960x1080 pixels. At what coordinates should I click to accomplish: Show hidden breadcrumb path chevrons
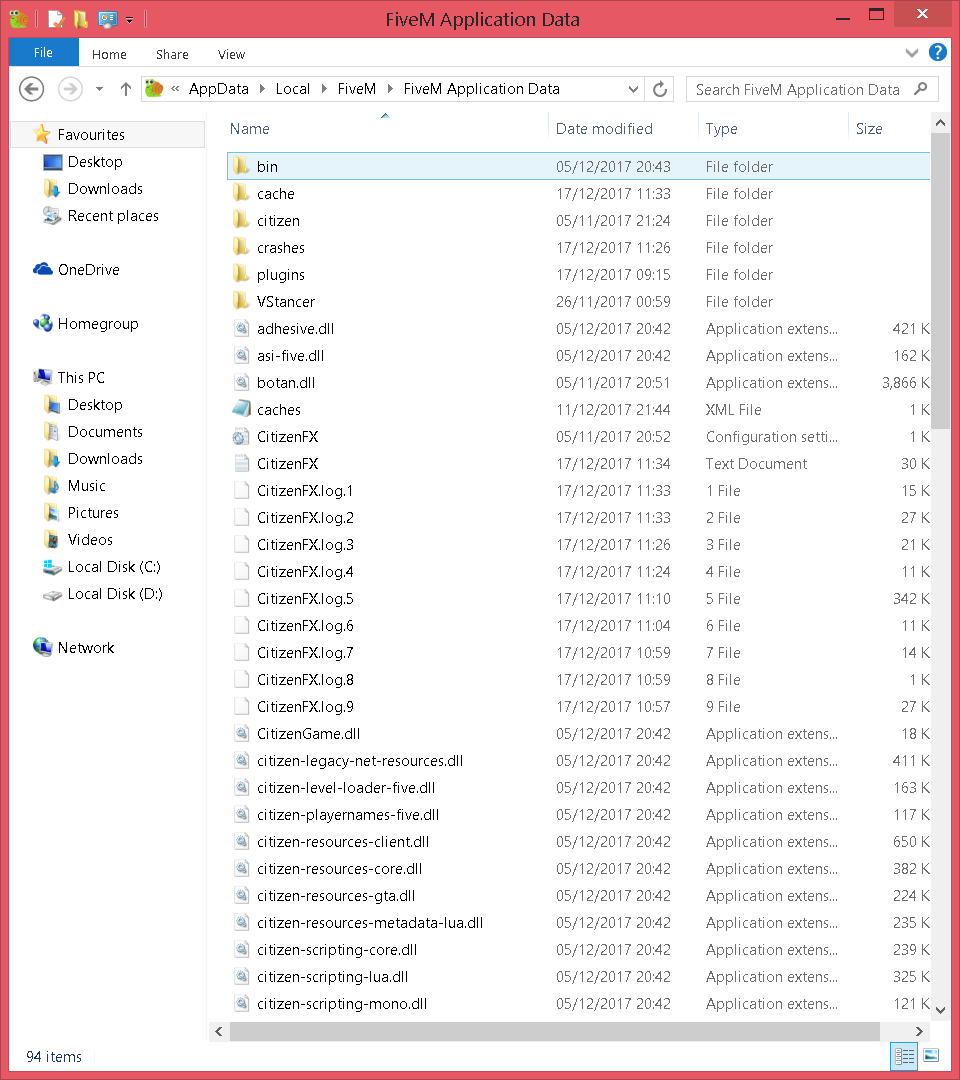(175, 89)
